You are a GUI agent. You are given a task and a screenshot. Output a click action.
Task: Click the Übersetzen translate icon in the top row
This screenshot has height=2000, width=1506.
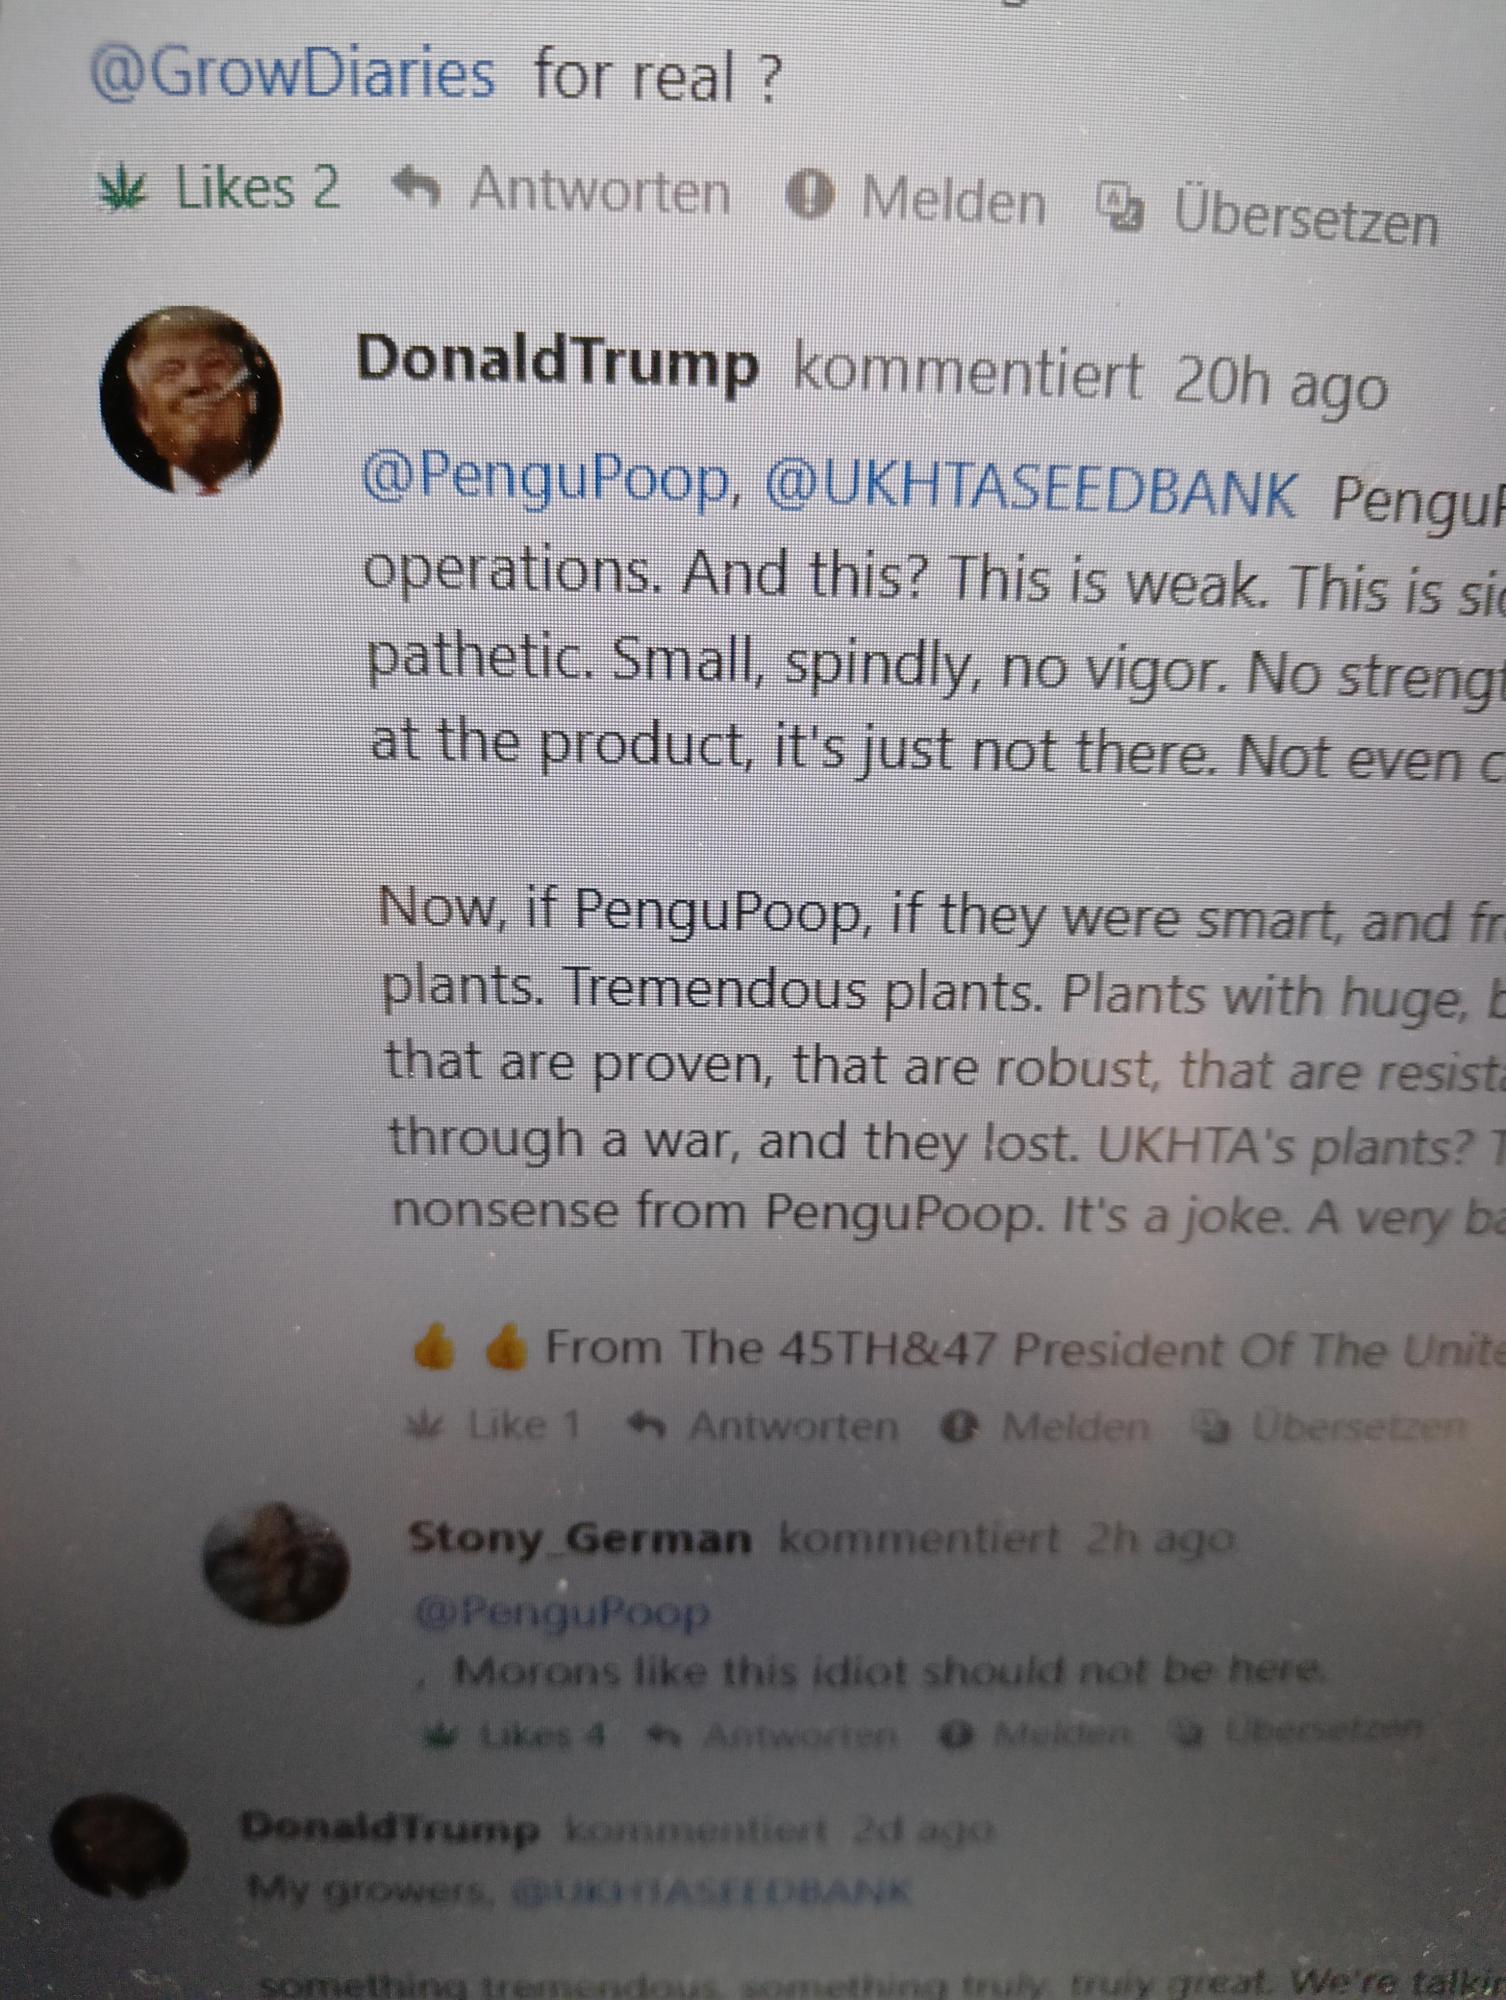[x=1120, y=204]
